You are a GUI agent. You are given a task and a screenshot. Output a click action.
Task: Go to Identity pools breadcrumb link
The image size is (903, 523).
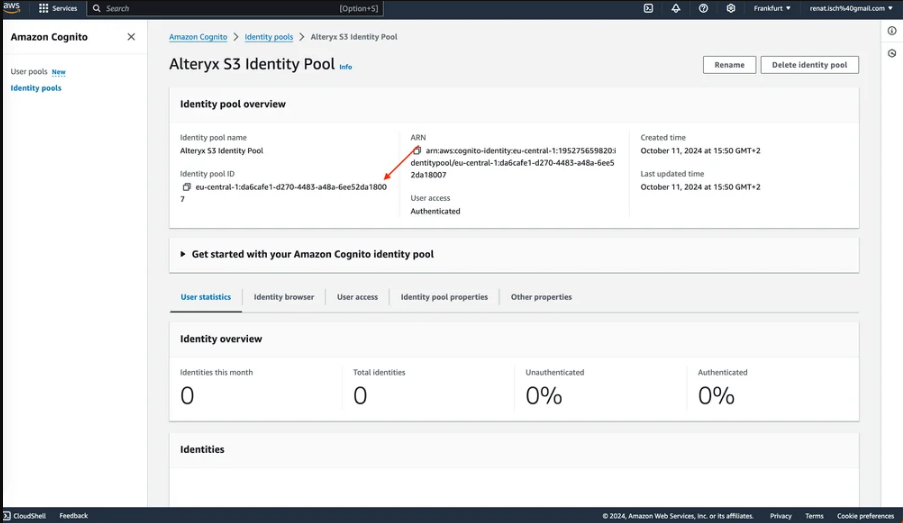tap(269, 36)
